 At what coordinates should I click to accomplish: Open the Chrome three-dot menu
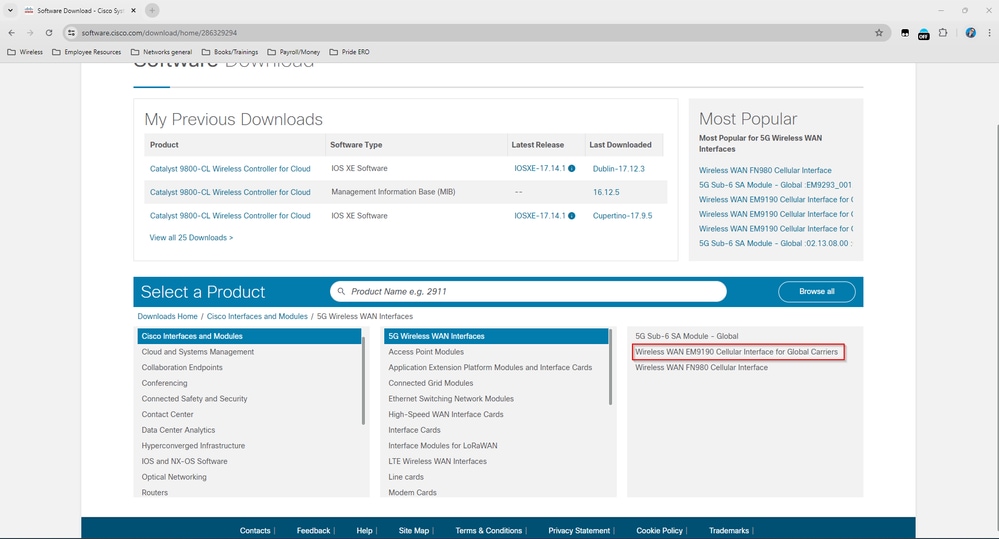click(x=989, y=32)
